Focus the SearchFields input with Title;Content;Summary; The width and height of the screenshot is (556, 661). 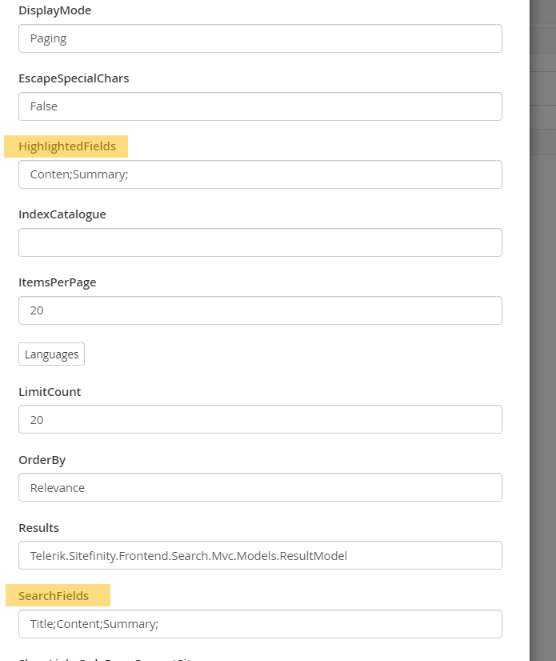260,623
